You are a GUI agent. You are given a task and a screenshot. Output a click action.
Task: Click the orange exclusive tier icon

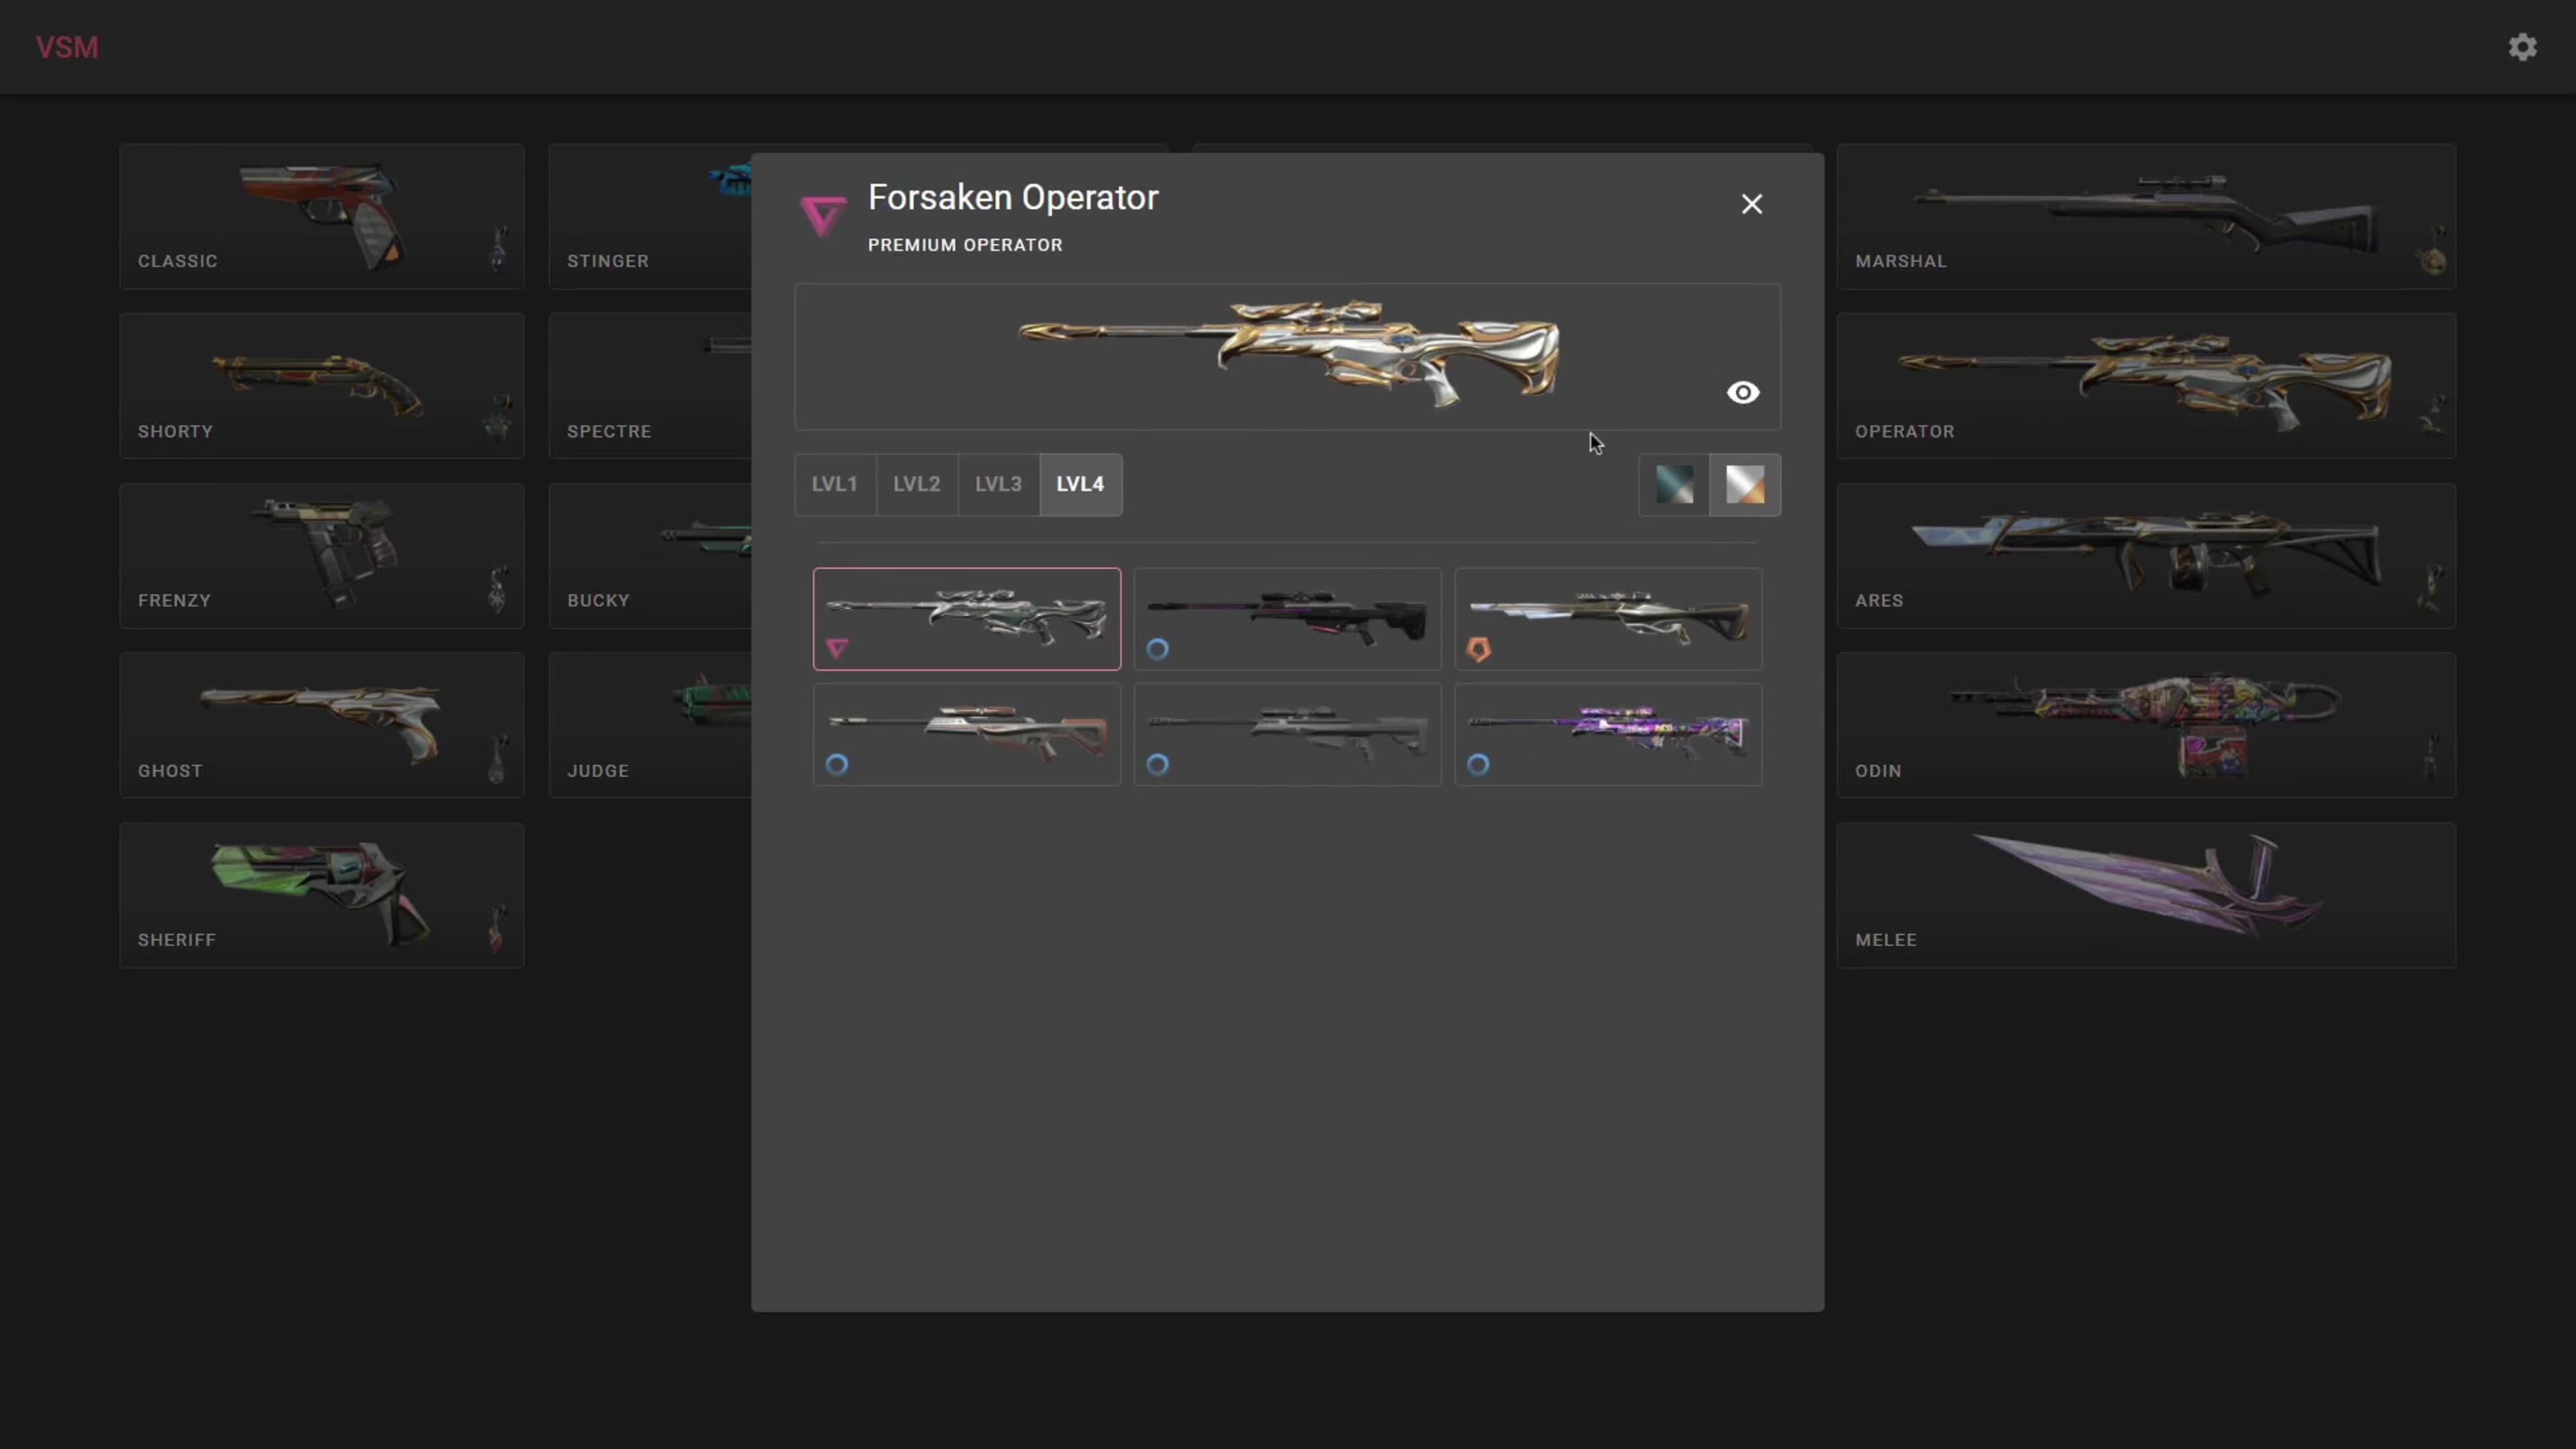[1478, 649]
